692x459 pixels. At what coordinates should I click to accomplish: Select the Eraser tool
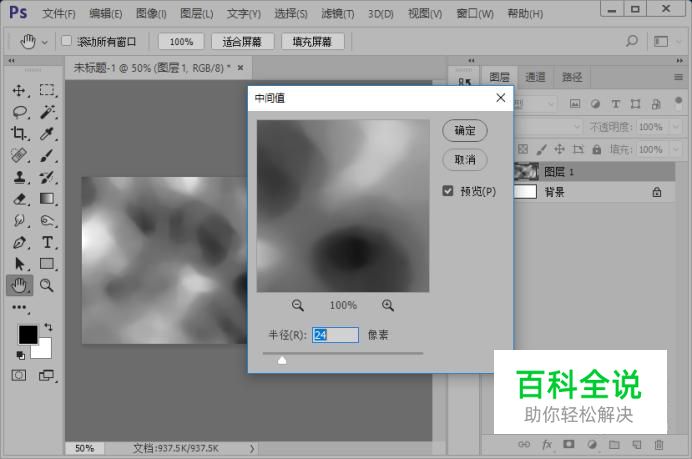(x=19, y=199)
